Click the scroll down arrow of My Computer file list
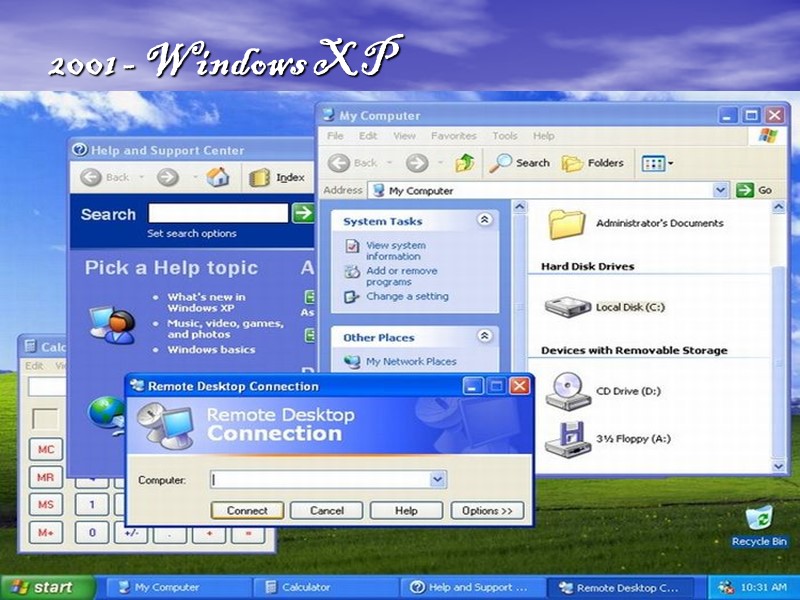Viewport: 800px width, 600px height. pos(778,466)
